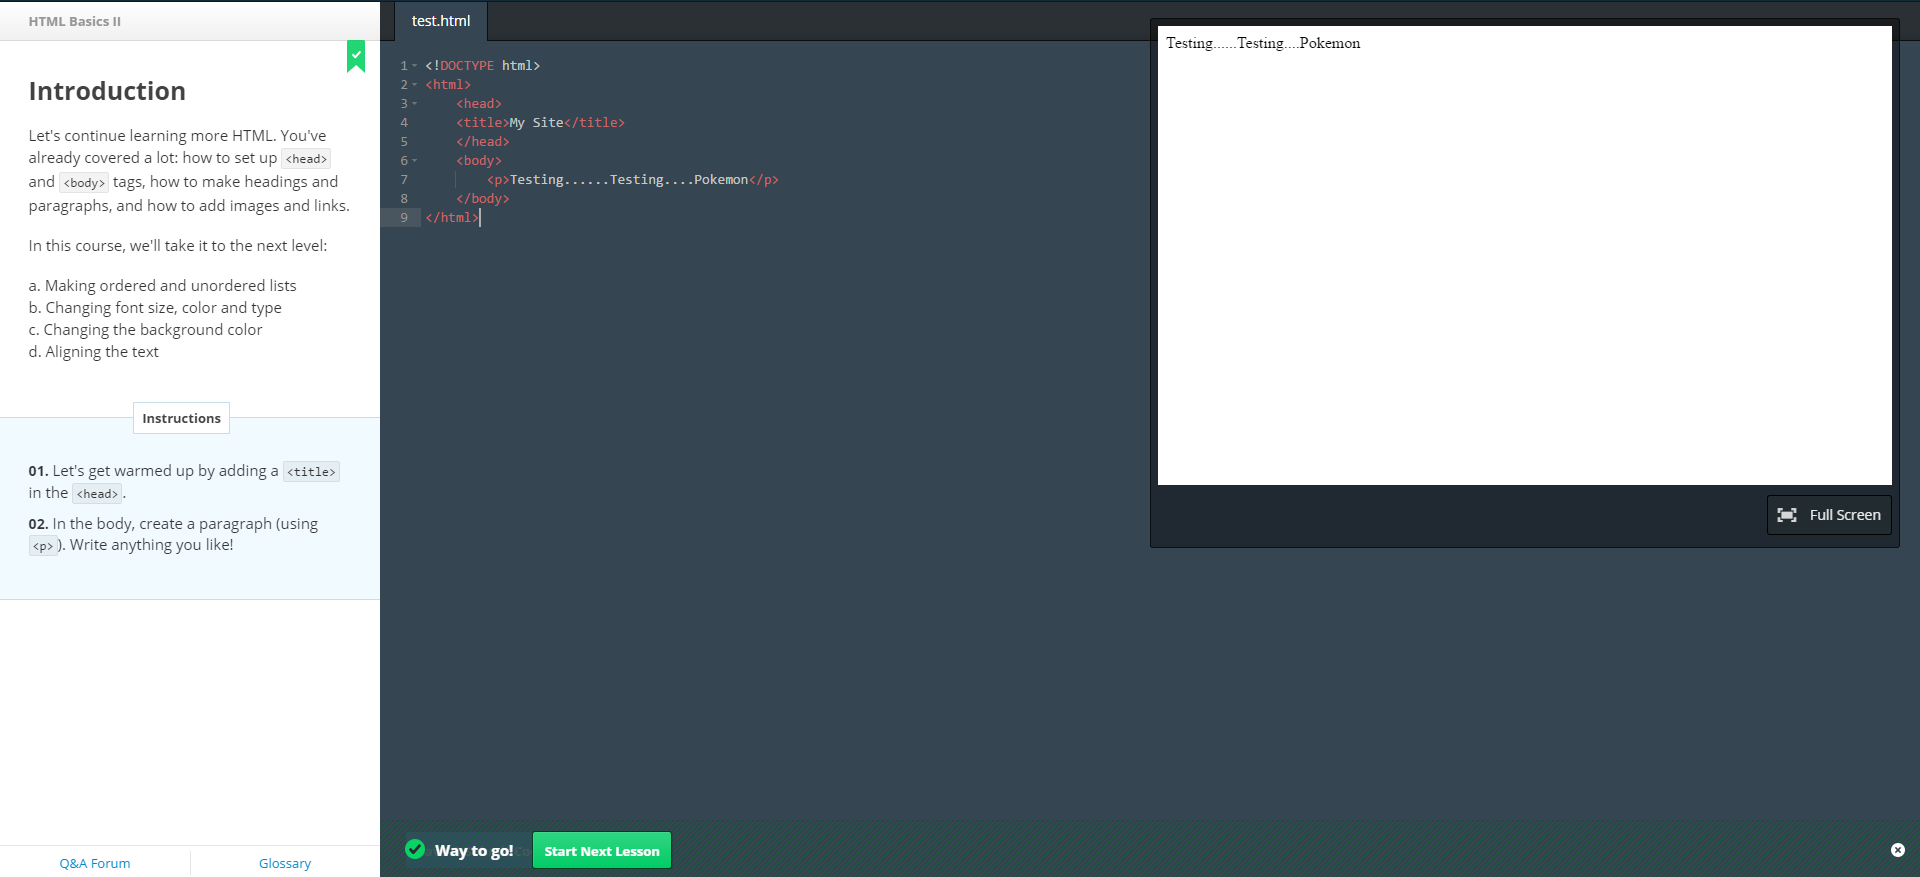The width and height of the screenshot is (1920, 877).
Task: Click the HTML Basics II course title
Action: [75, 21]
